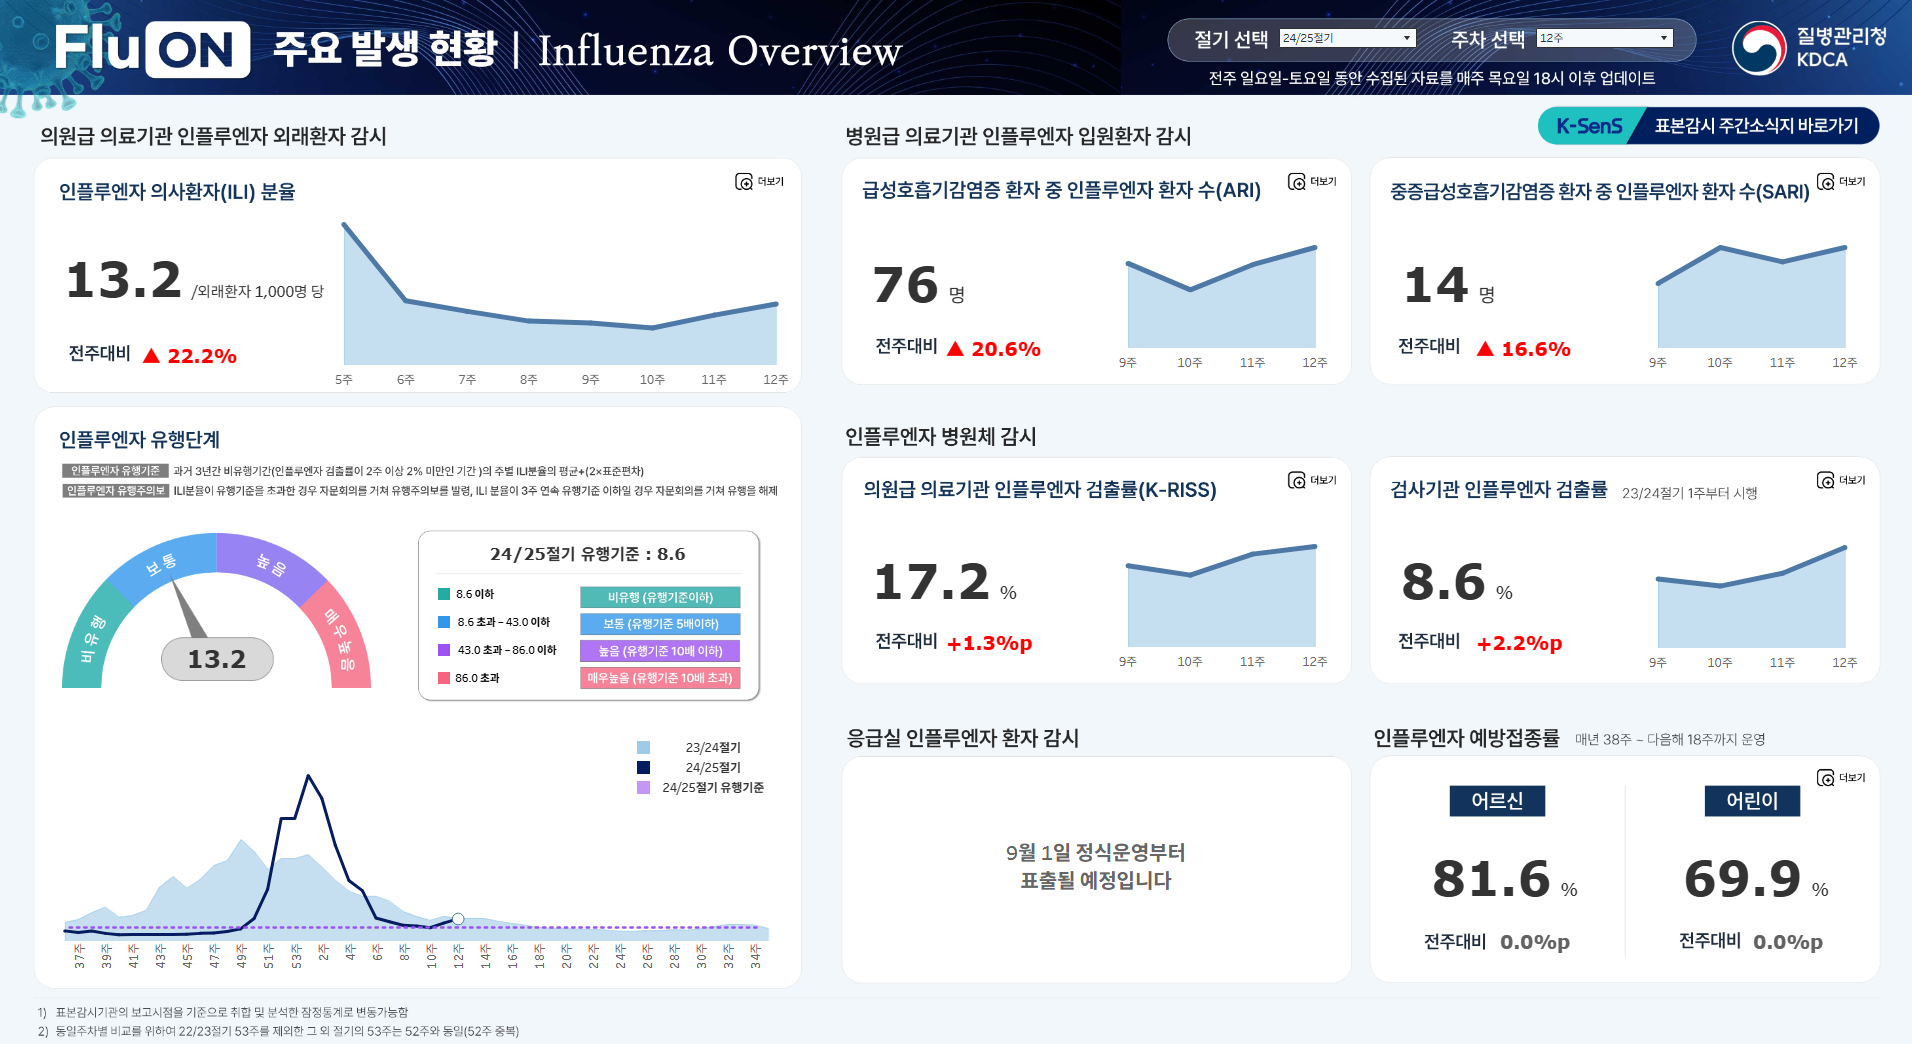This screenshot has width=1912, height=1044.
Task: Select the 보통 (유행기준 5배이하) level label
Action: pos(660,624)
